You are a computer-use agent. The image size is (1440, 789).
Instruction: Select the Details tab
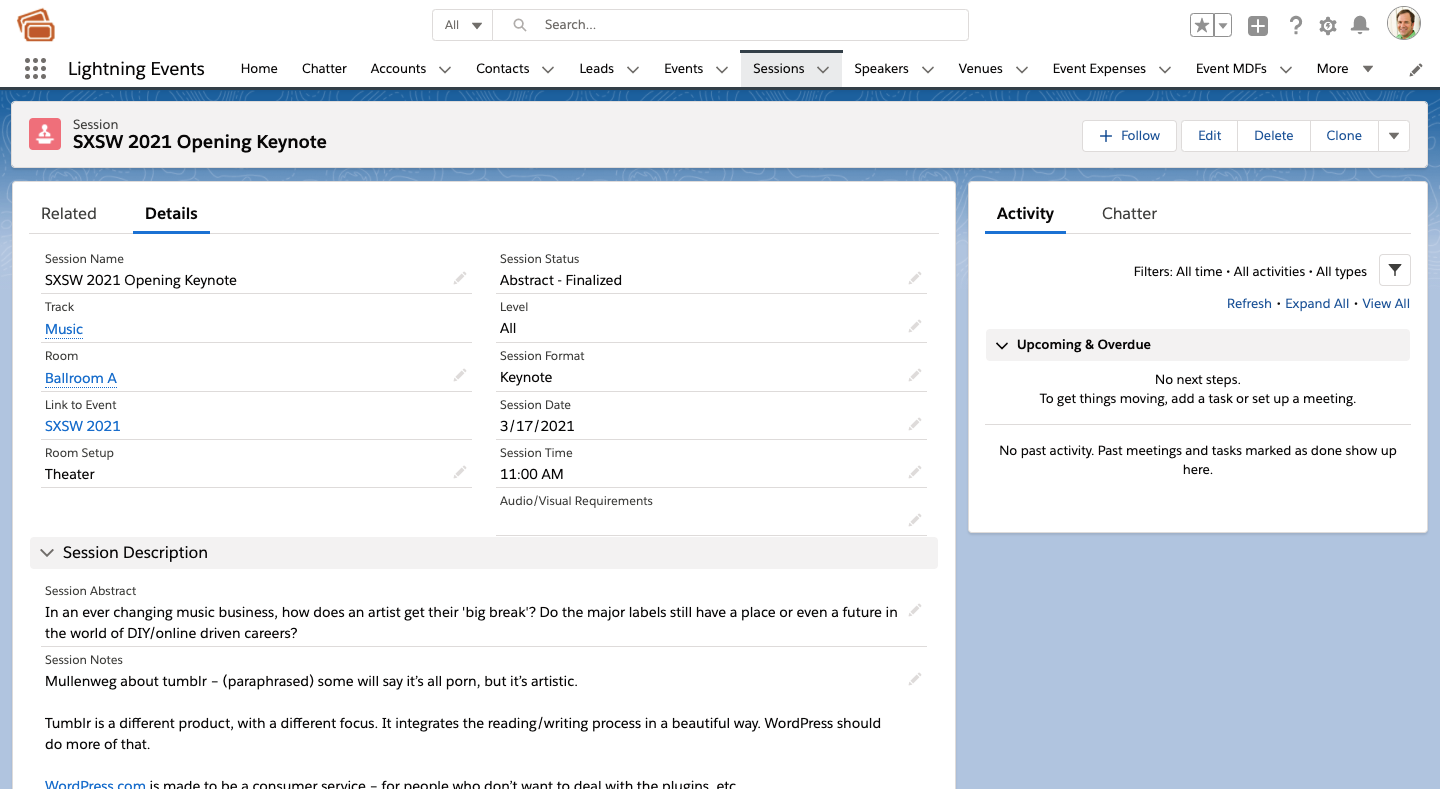[x=171, y=213]
